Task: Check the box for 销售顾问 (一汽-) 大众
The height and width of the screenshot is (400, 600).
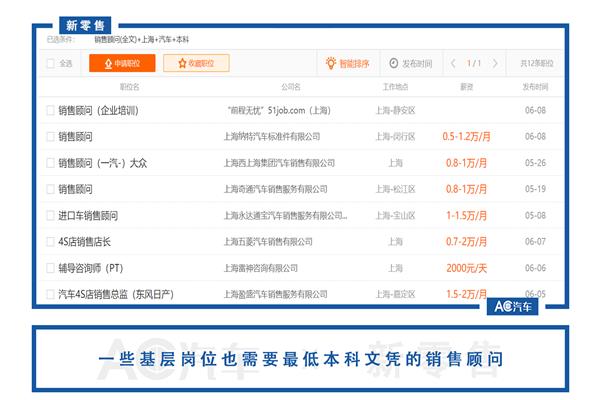Action: coord(51,163)
